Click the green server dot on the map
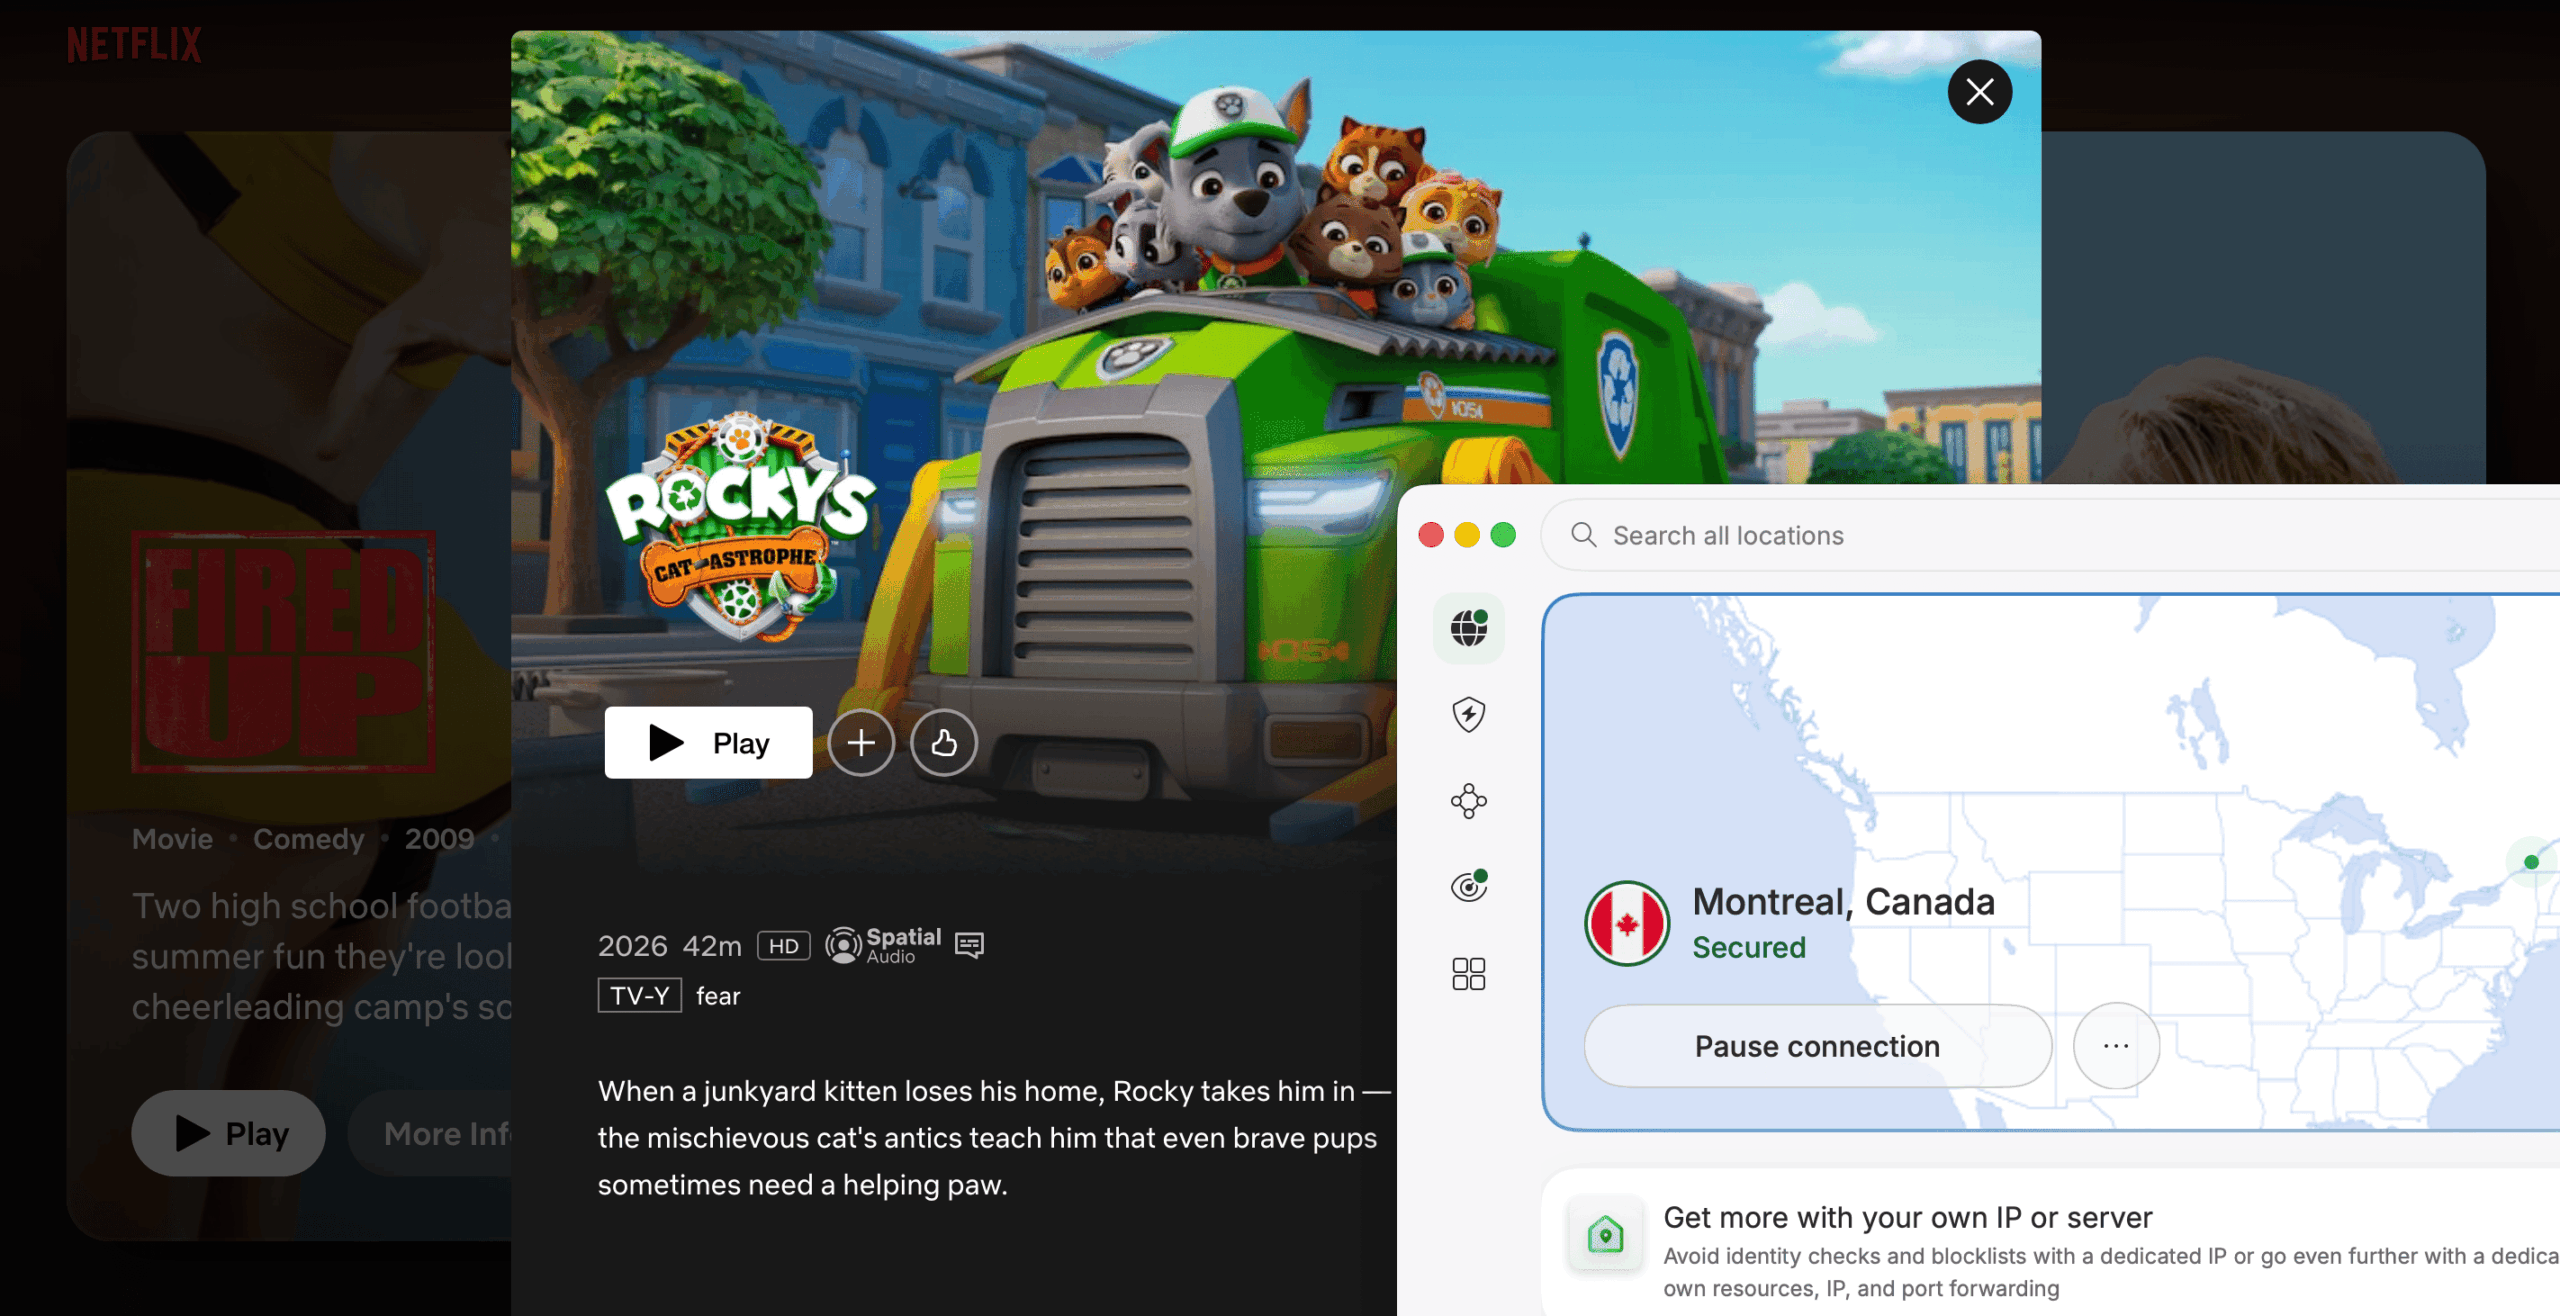 pyautogui.click(x=2531, y=862)
